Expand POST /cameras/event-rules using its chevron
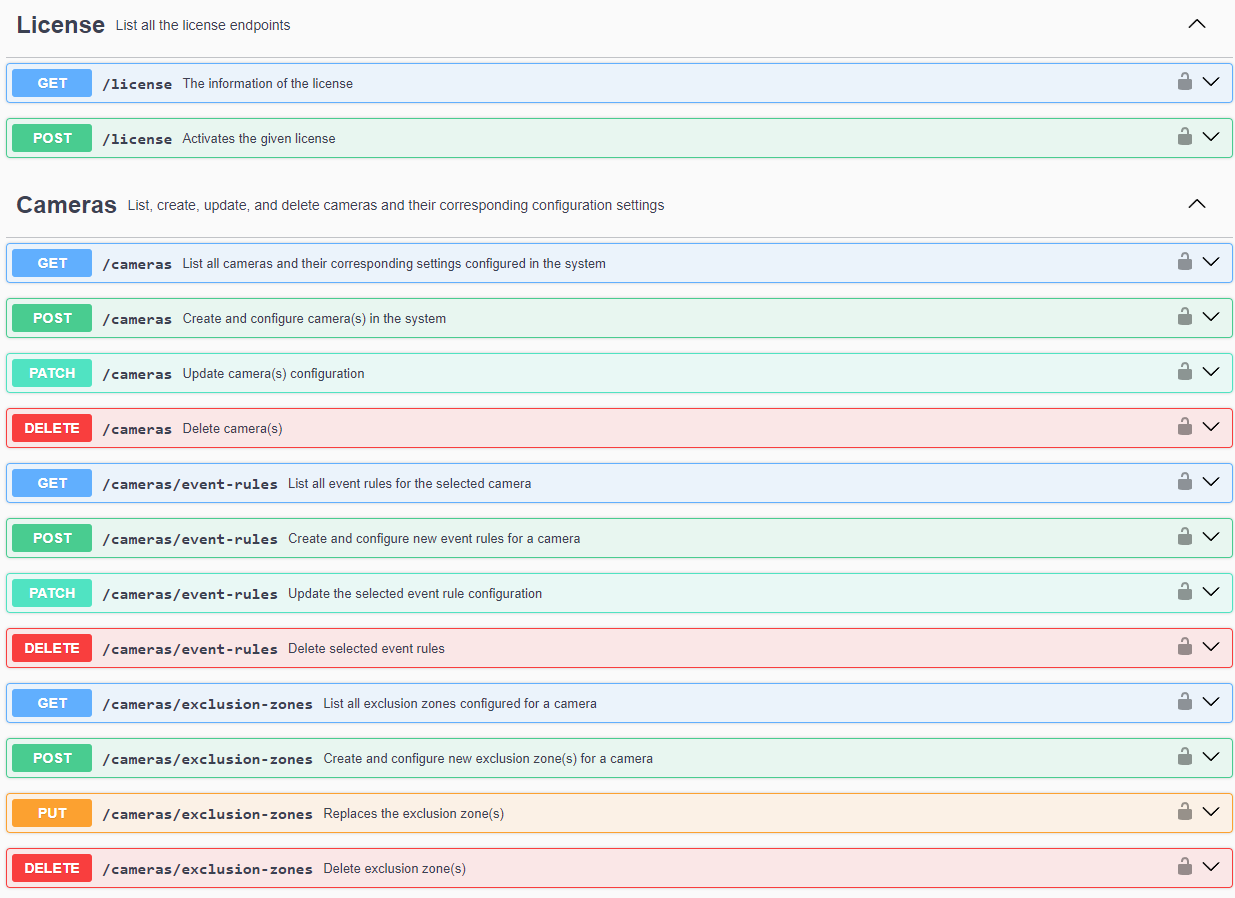 (x=1211, y=537)
